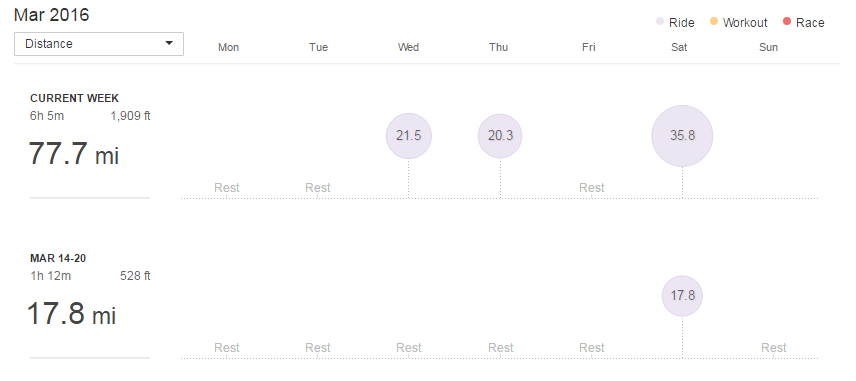Click Sunday Rest marker in Mar 14-20 week

click(x=774, y=348)
